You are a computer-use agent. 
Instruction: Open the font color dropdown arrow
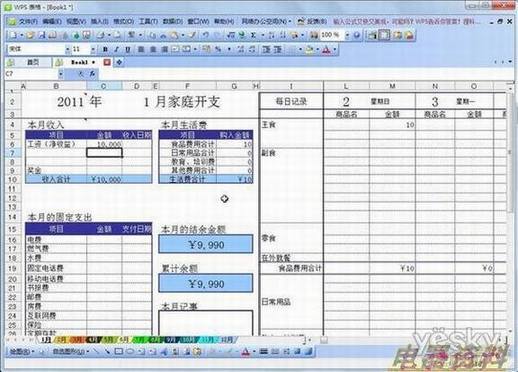(x=335, y=50)
